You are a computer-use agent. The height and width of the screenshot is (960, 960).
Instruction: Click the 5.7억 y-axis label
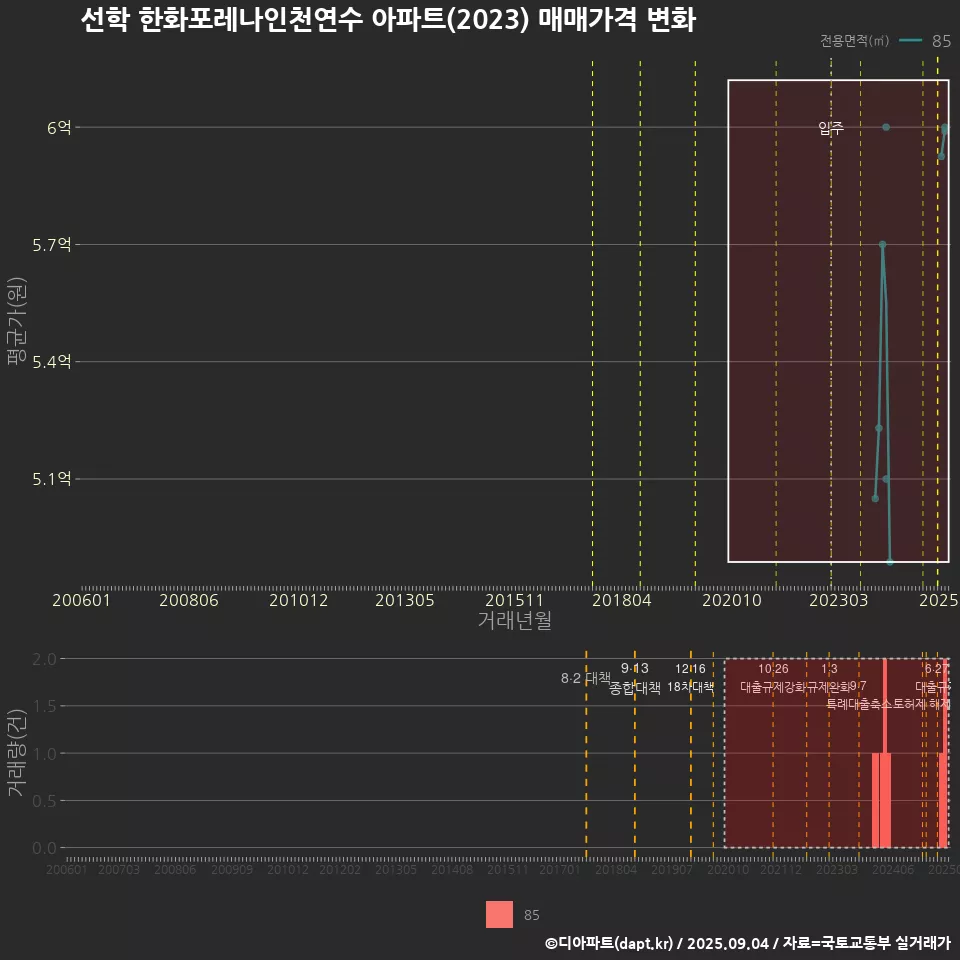point(52,245)
